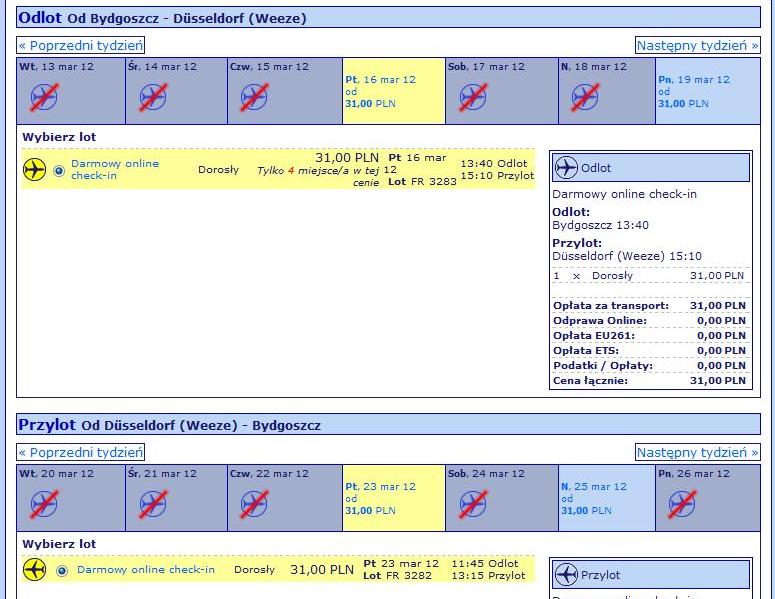Click '11:45 Odlot' departure time
This screenshot has width=775, height=599.
[485, 563]
